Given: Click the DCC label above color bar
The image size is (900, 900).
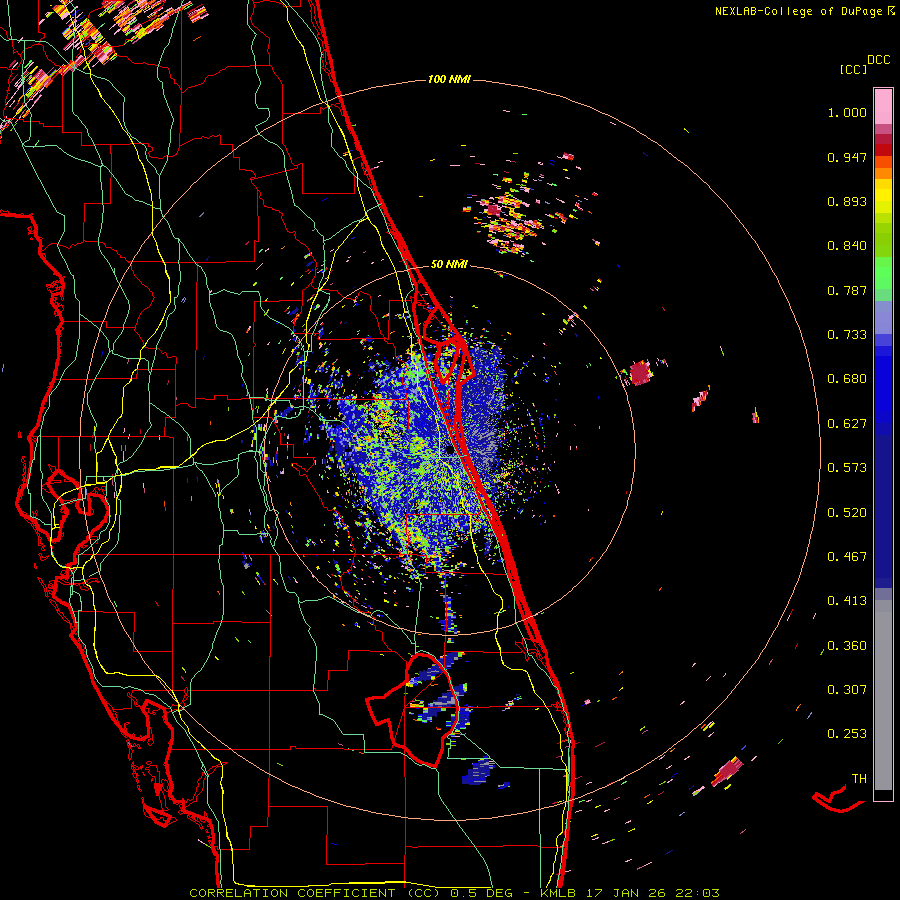Looking at the screenshot, I should pos(879,60).
